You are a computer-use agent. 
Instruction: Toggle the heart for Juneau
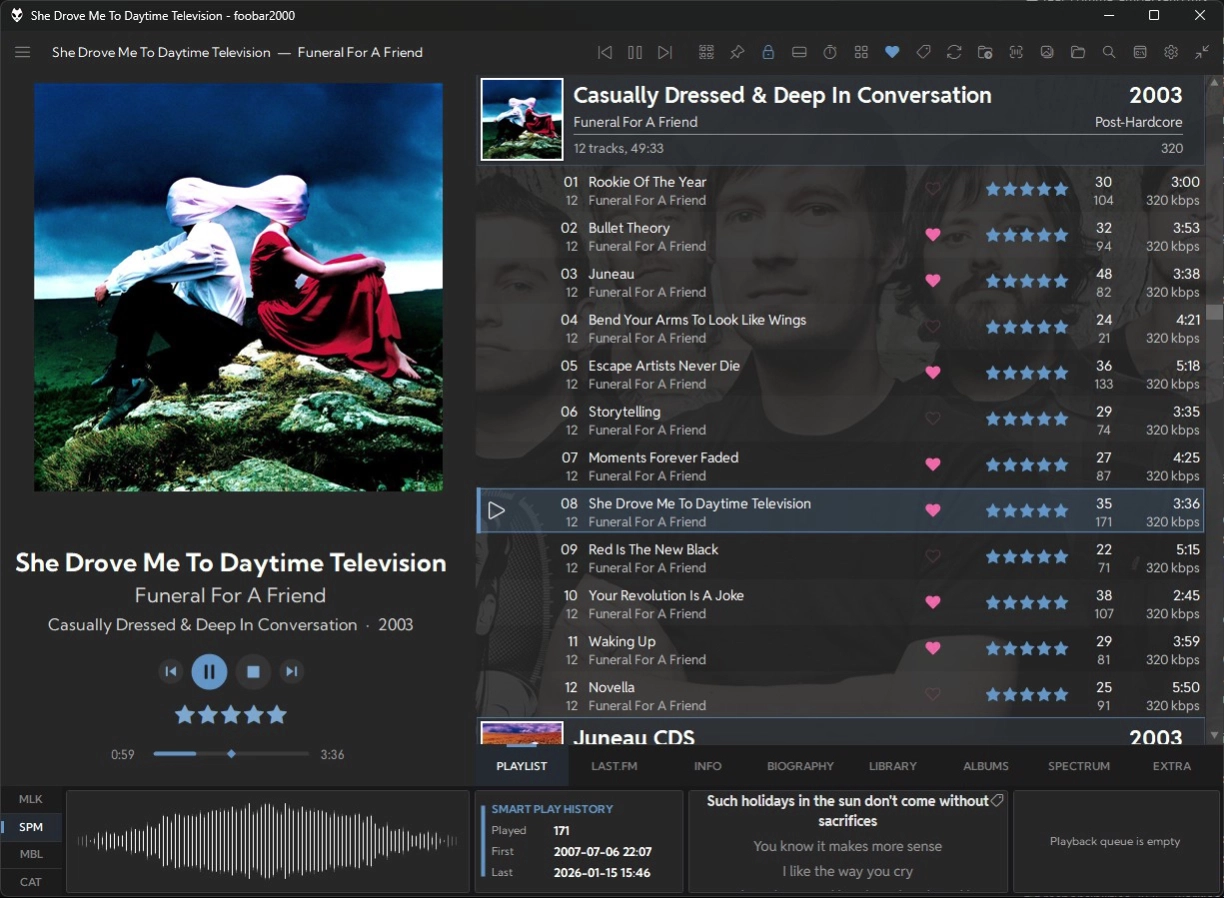pyautogui.click(x=933, y=281)
